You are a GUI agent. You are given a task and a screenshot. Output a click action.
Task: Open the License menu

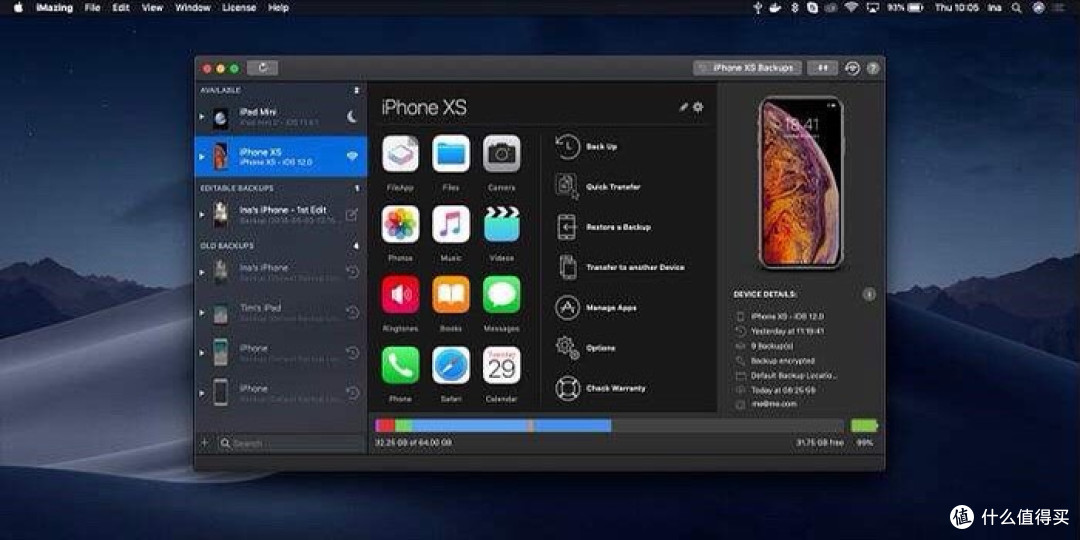pyautogui.click(x=239, y=8)
